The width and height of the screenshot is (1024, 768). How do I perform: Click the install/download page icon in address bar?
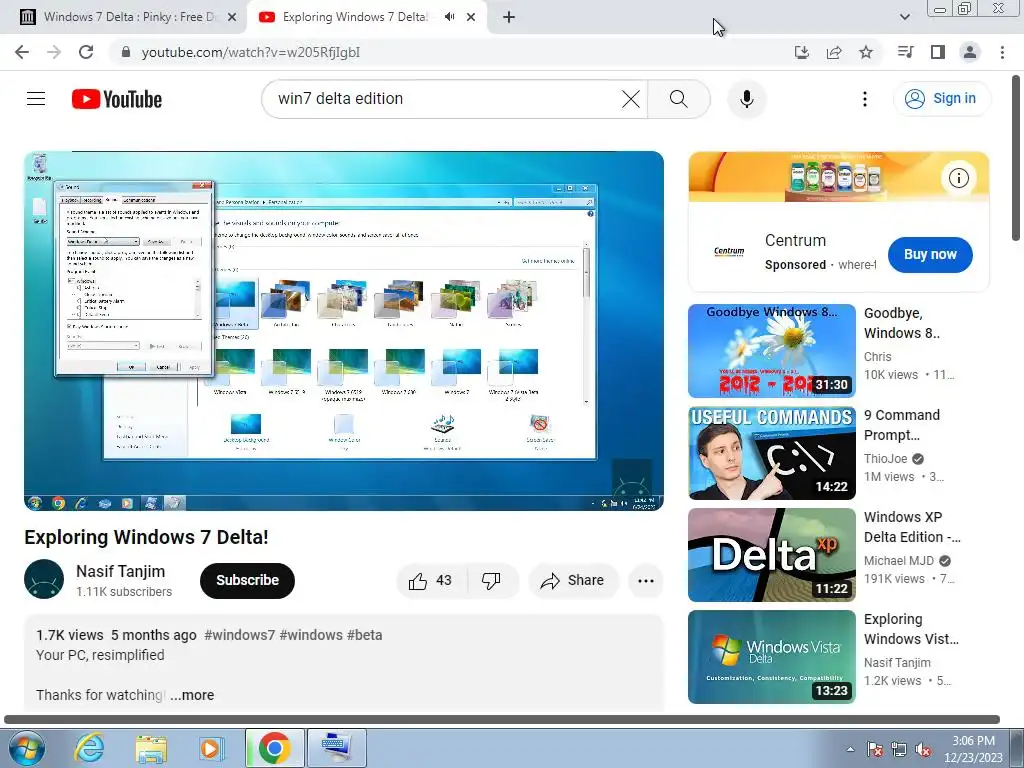point(801,52)
